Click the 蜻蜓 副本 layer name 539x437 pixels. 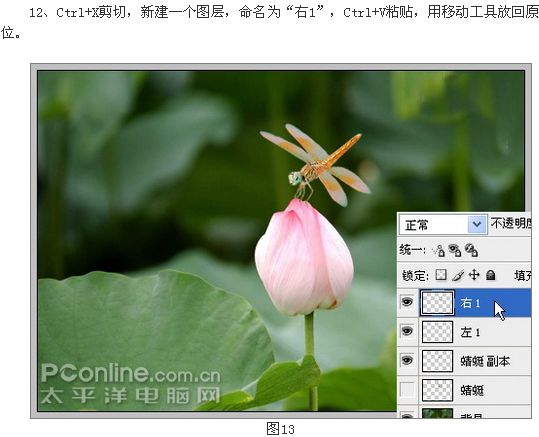(485, 361)
